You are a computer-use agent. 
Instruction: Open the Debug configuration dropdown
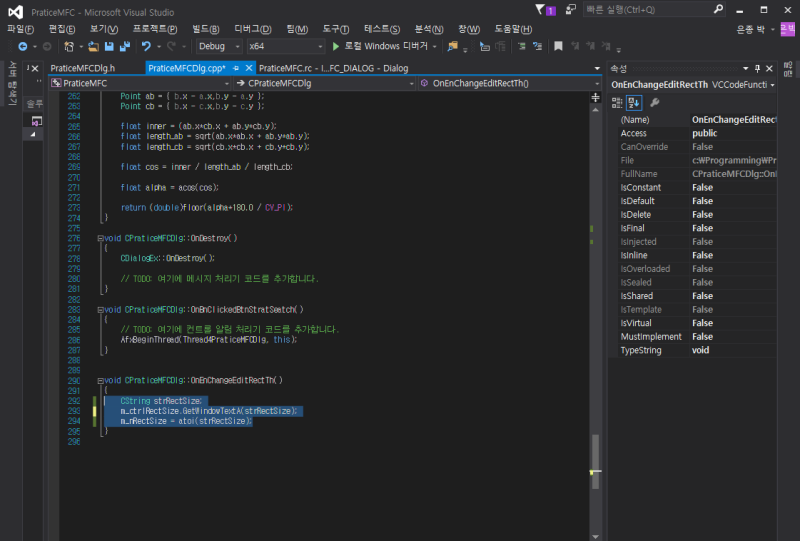point(219,46)
